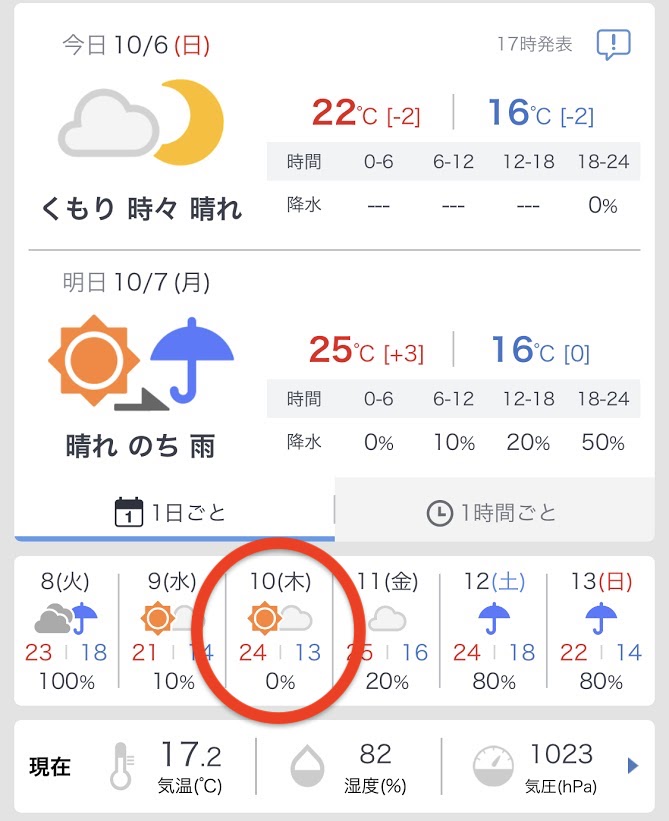Screen dimensions: 669x821
Task: Open the 12(土) Saturday forecast
Action: click(494, 631)
